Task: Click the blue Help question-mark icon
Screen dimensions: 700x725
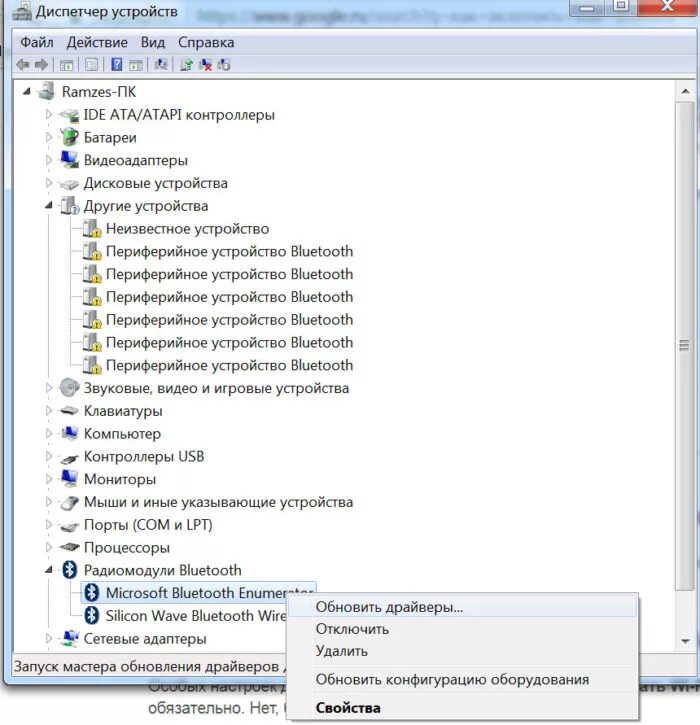Action: pyautogui.click(x=117, y=64)
